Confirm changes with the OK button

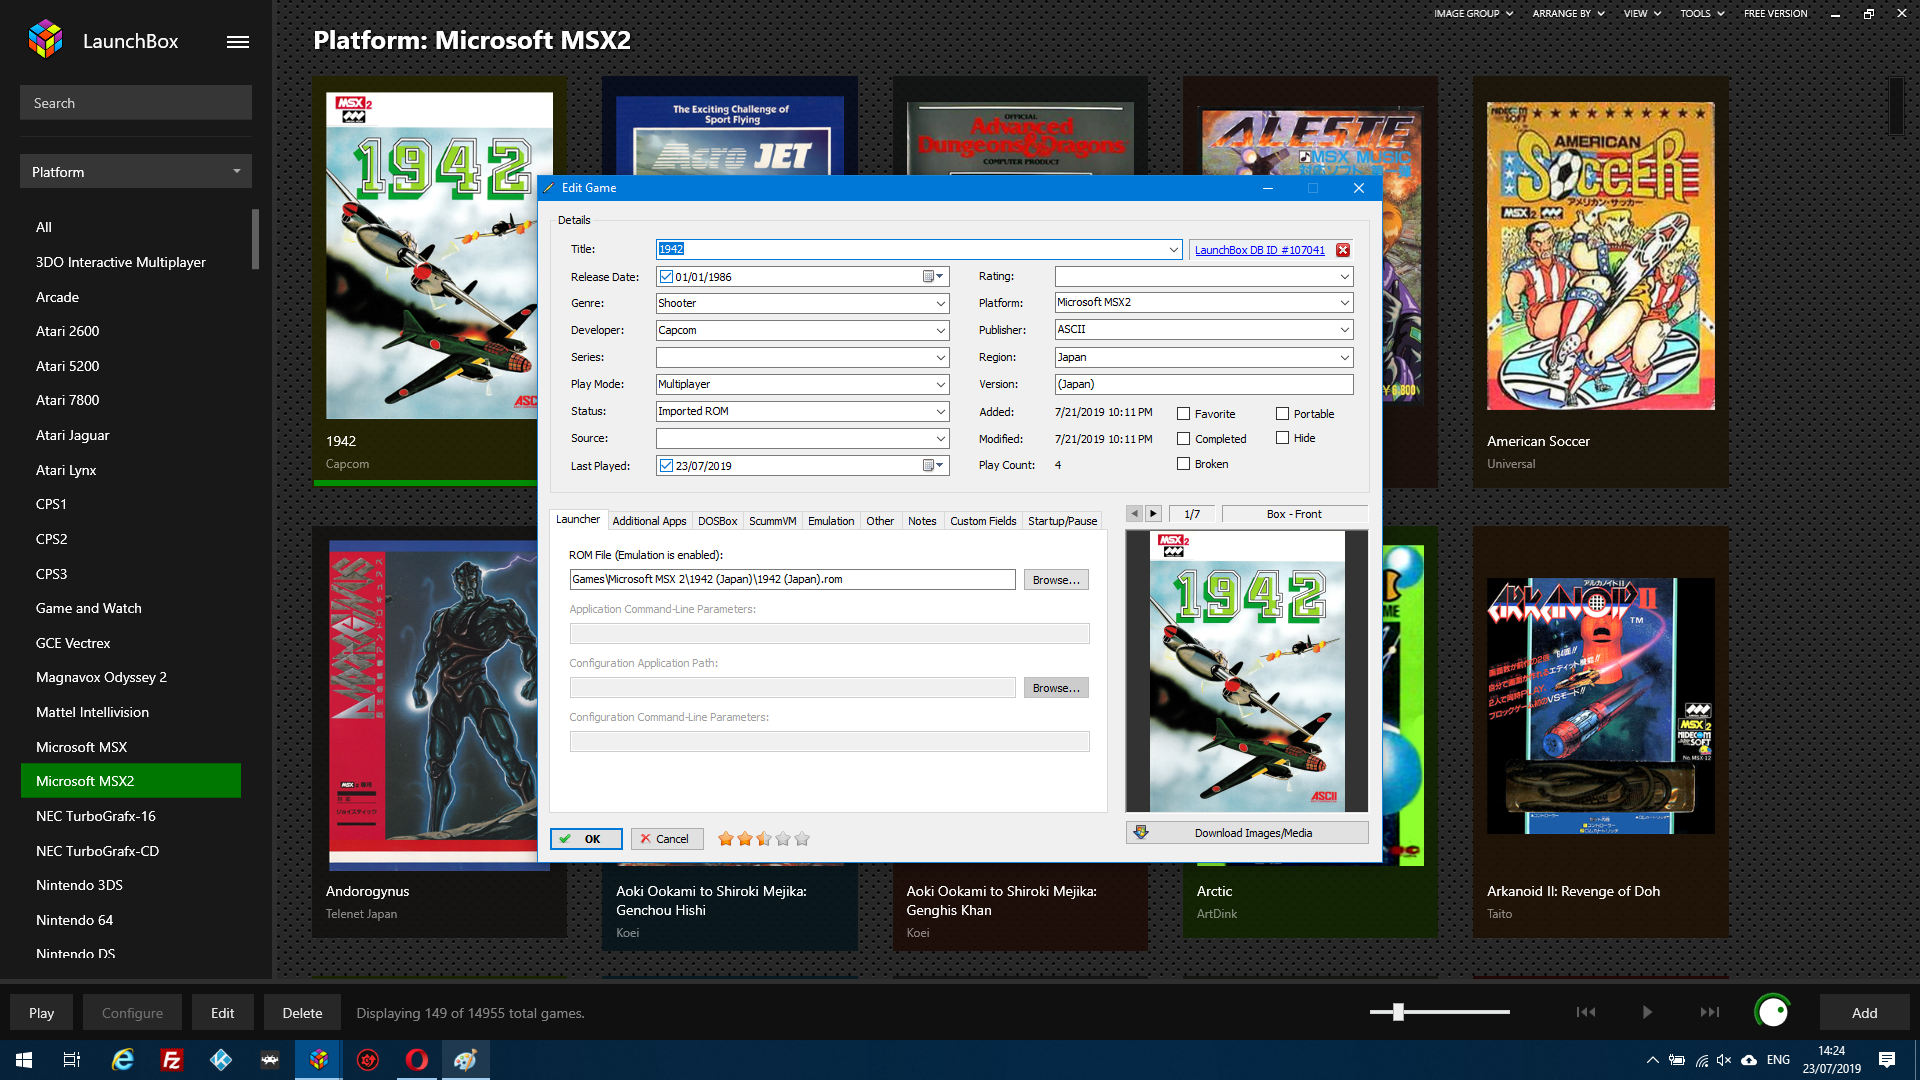pyautogui.click(x=586, y=839)
